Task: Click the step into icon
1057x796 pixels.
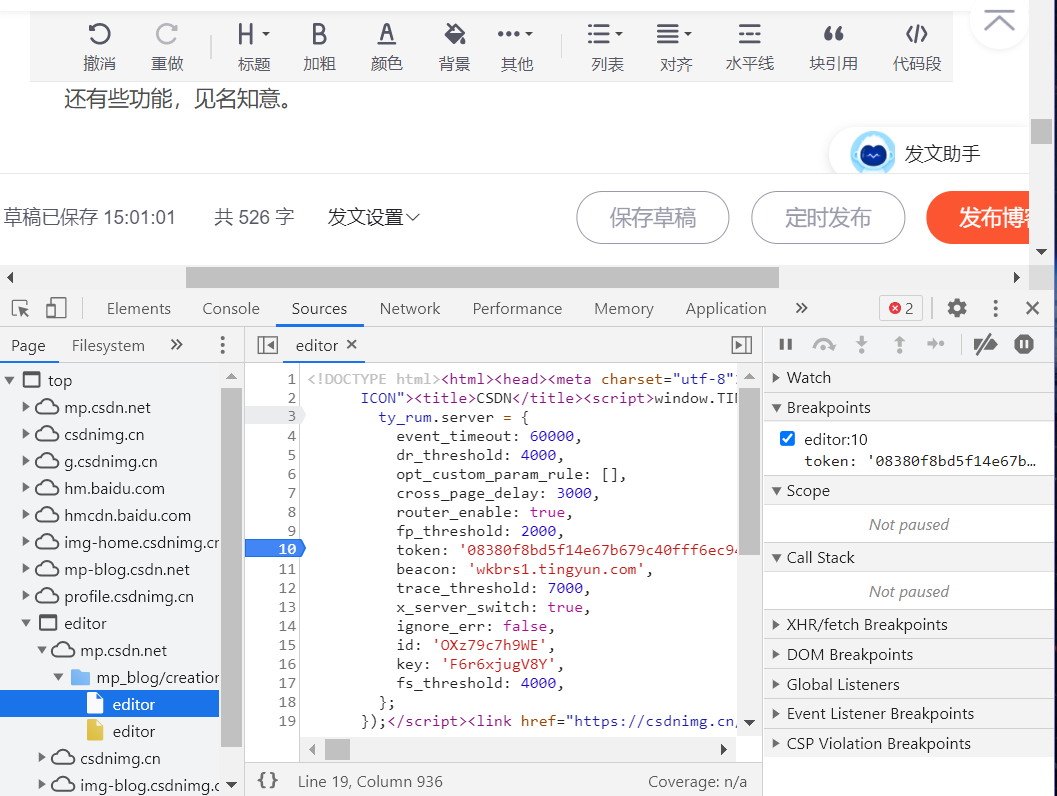Action: point(862,344)
